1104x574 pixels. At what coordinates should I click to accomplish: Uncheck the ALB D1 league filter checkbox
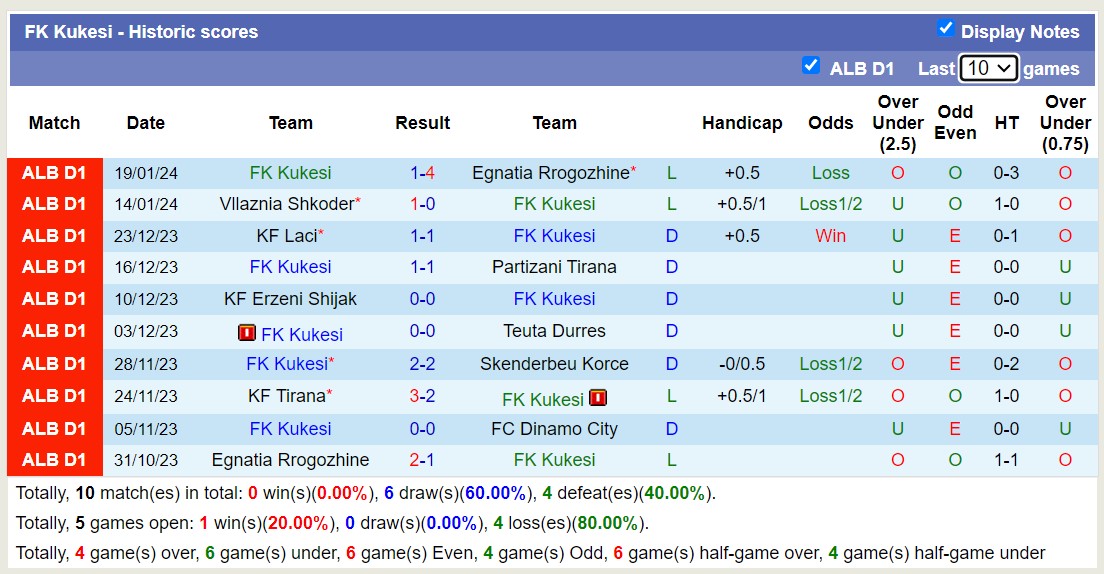coord(810,65)
